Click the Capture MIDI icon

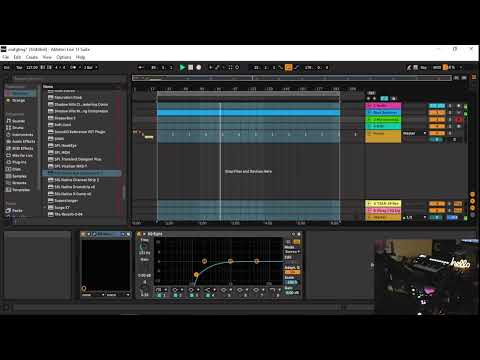[x=230, y=67]
